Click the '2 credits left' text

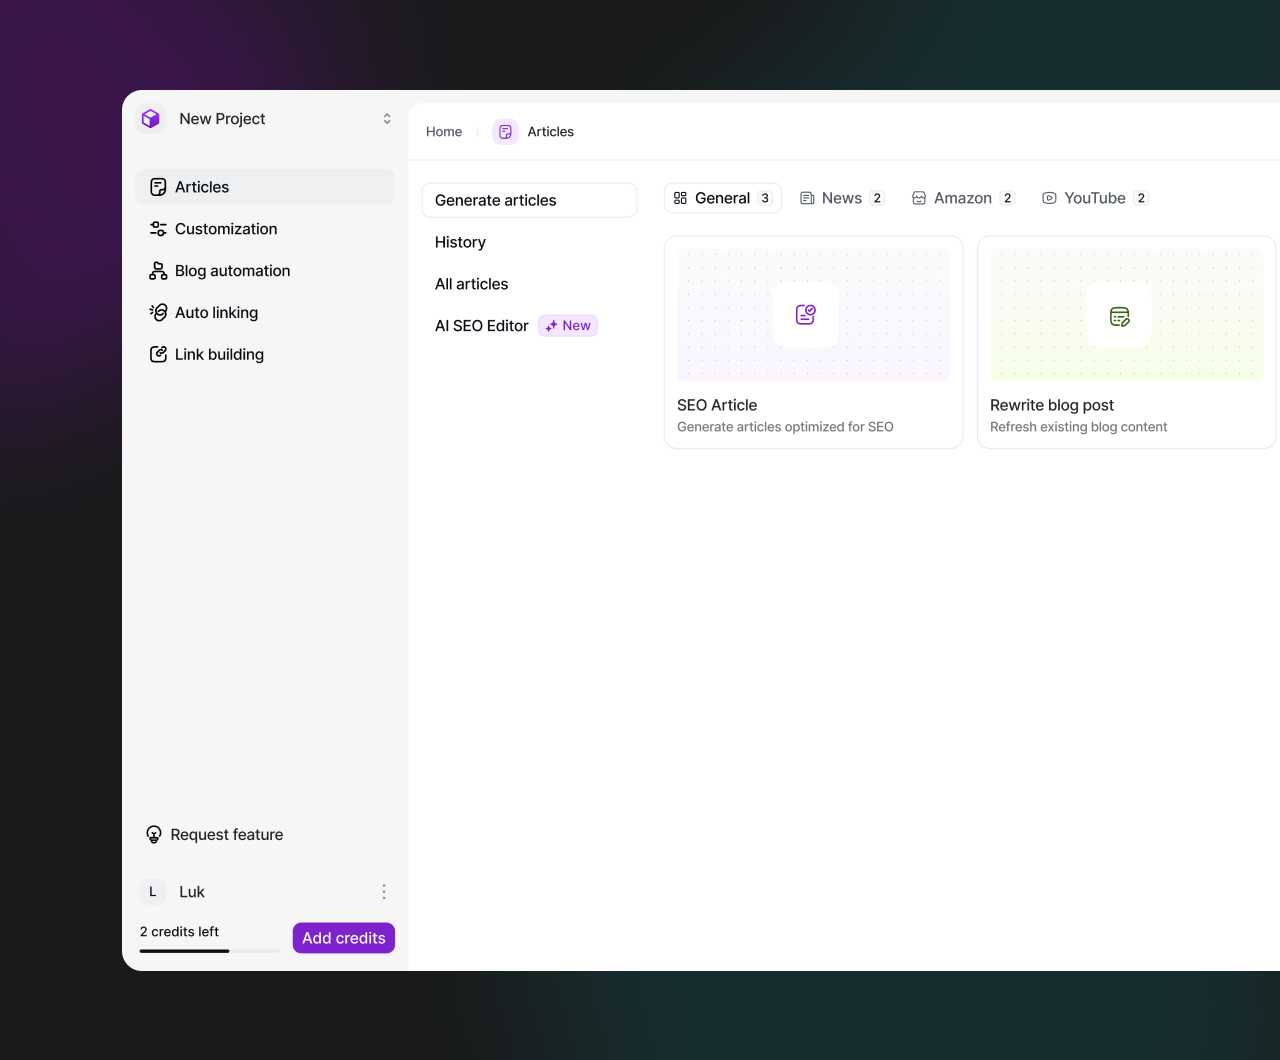(x=179, y=932)
